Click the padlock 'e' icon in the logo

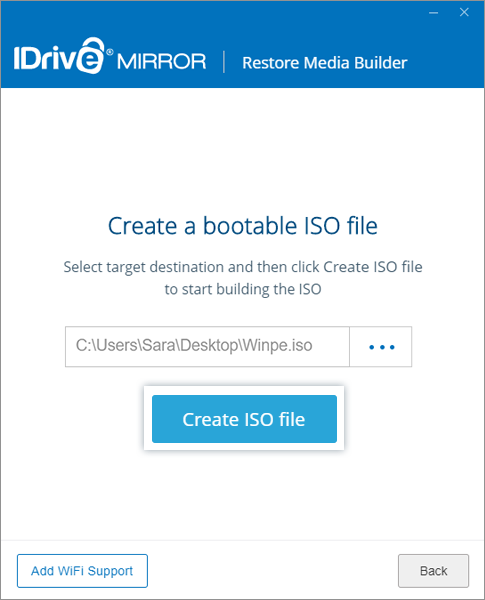click(x=90, y=56)
